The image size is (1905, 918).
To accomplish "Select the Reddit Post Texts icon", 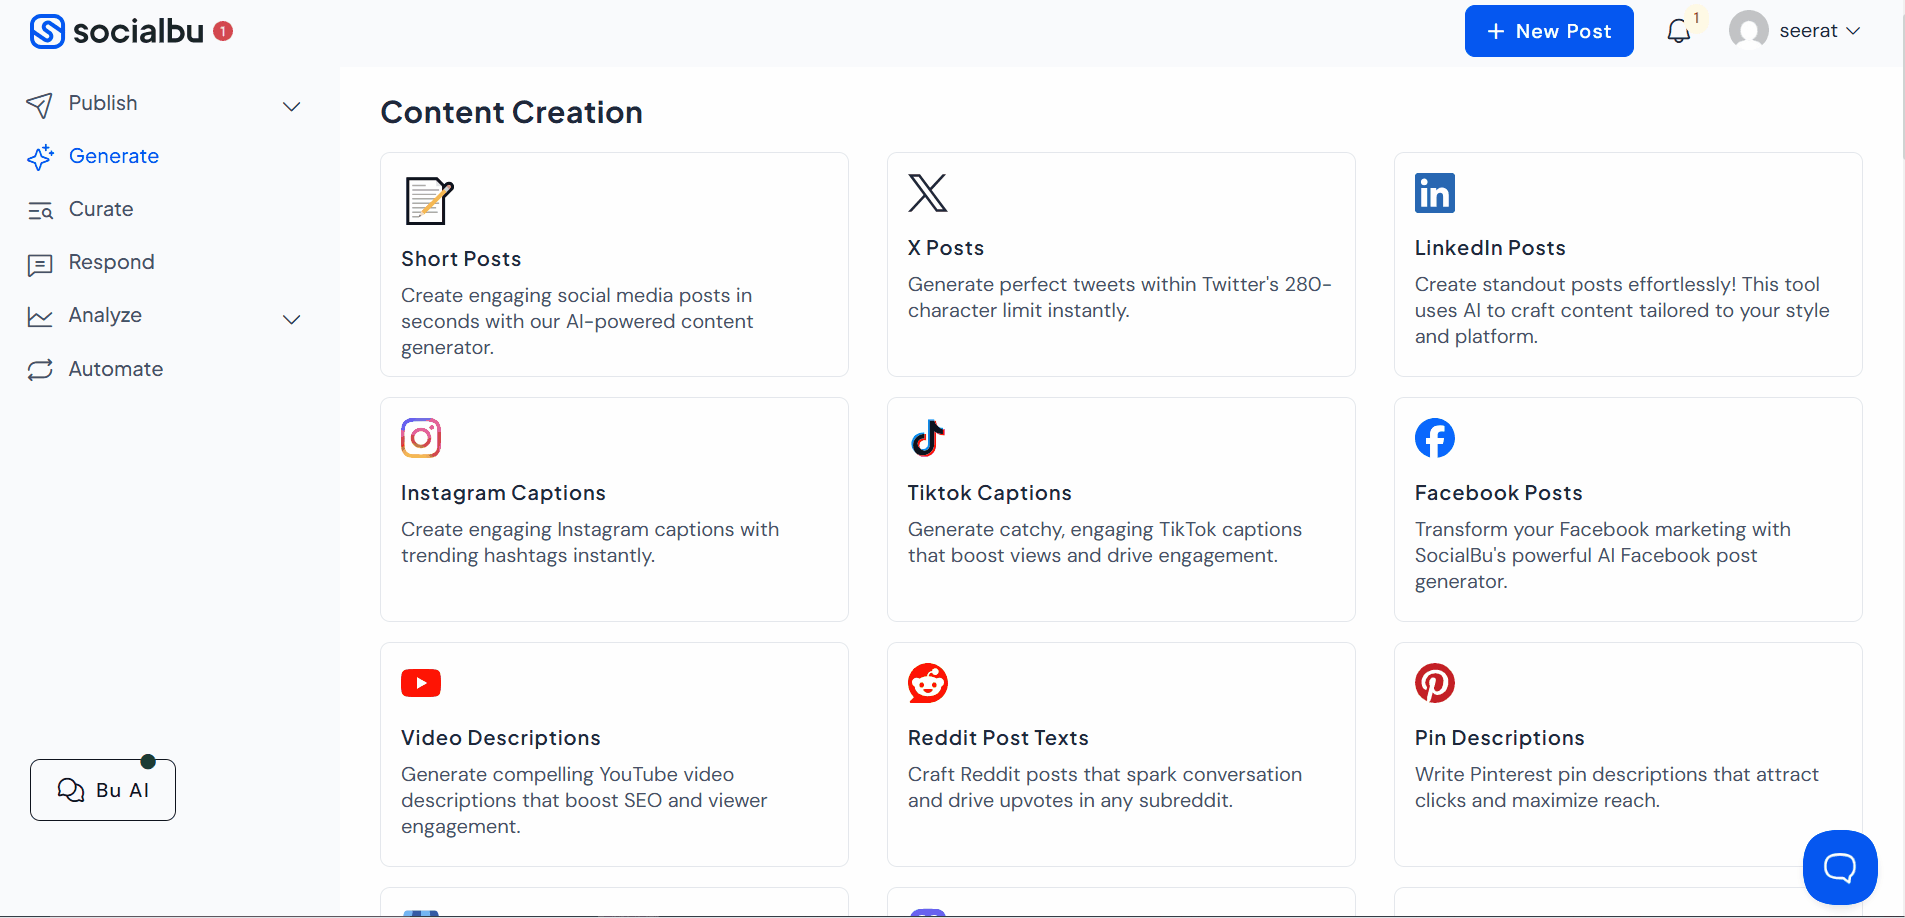I will click(x=926, y=682).
